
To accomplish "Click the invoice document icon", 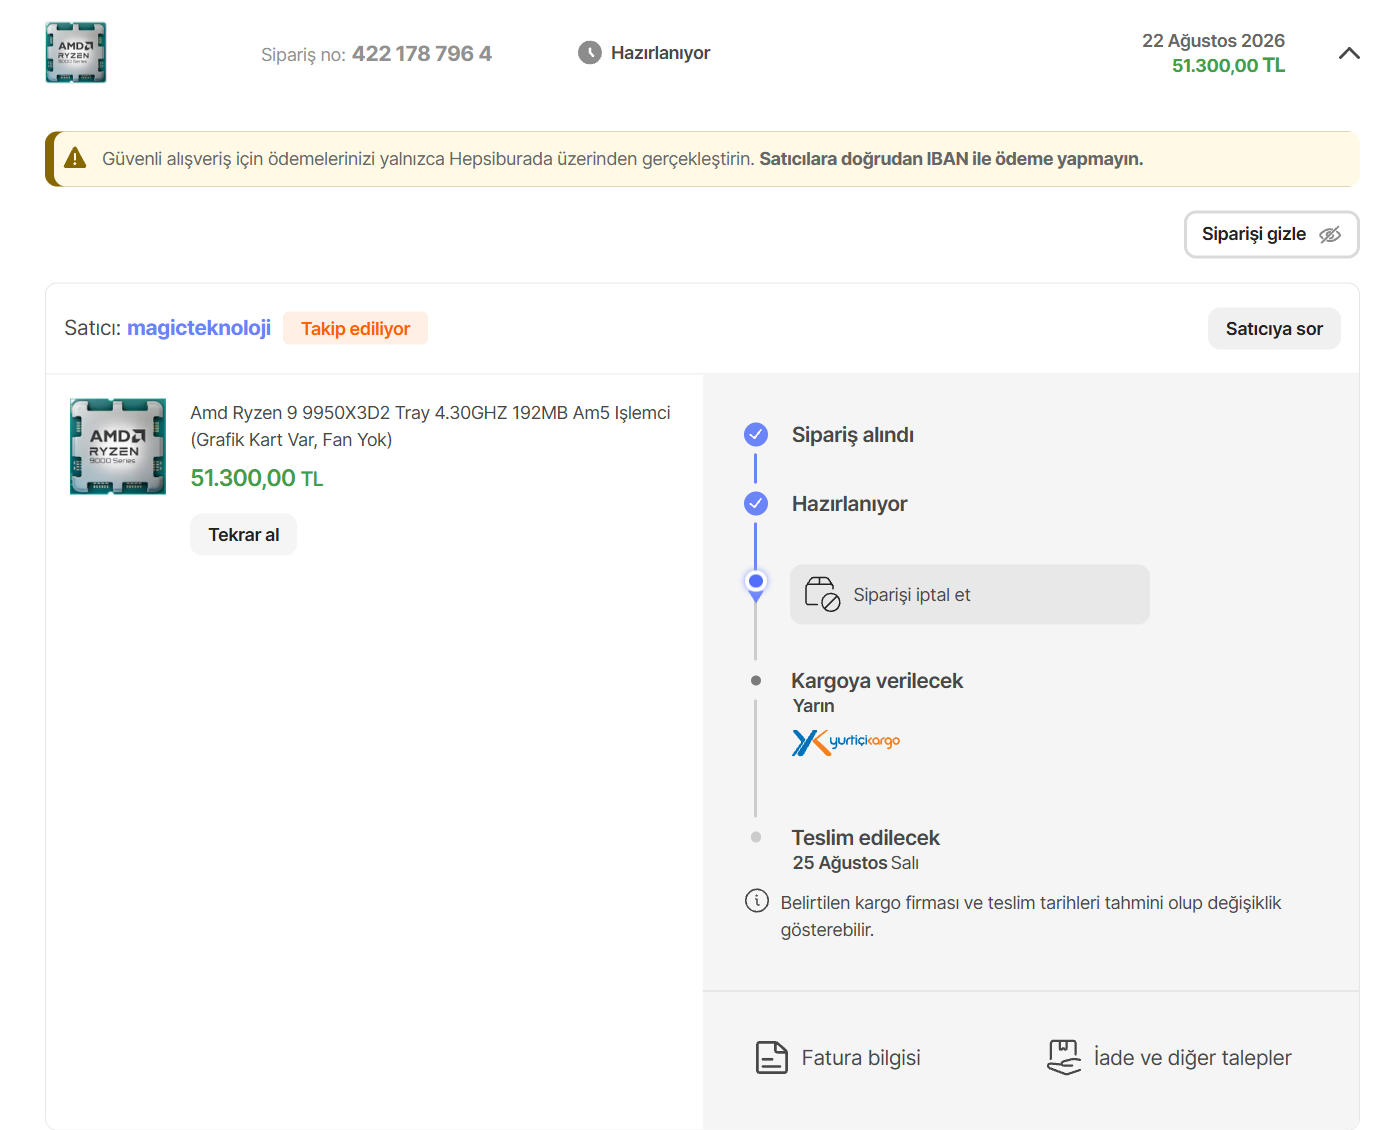I will pyautogui.click(x=771, y=1057).
